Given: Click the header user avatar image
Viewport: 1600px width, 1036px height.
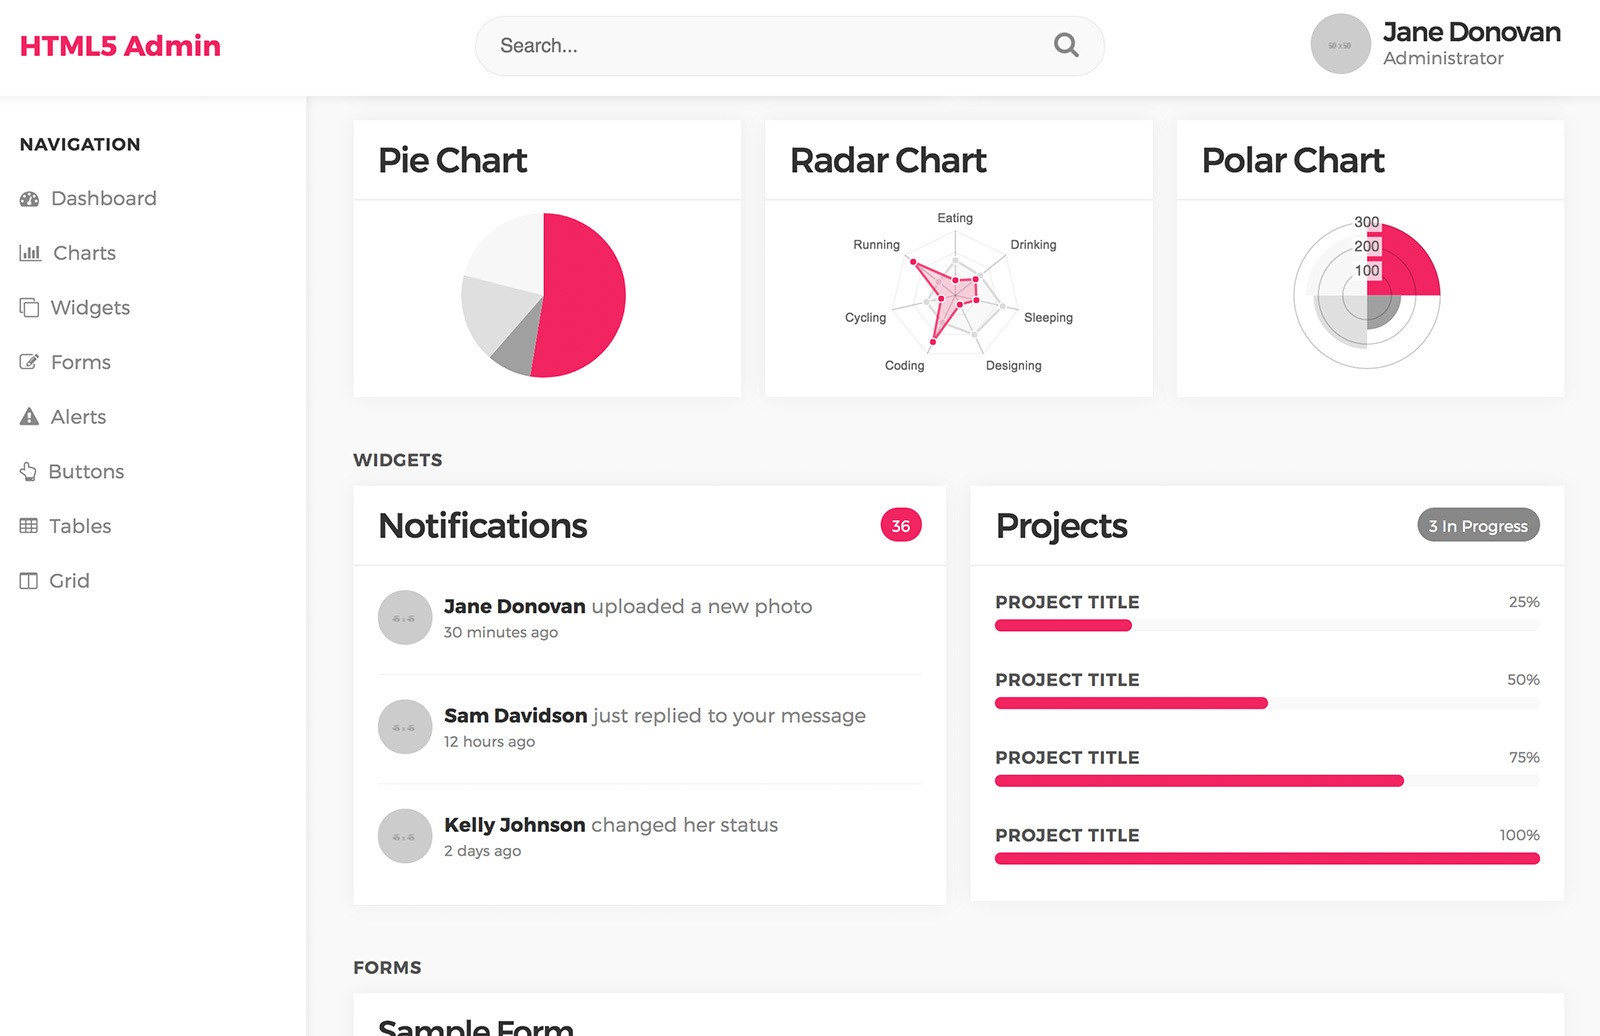Looking at the screenshot, I should click(x=1340, y=45).
